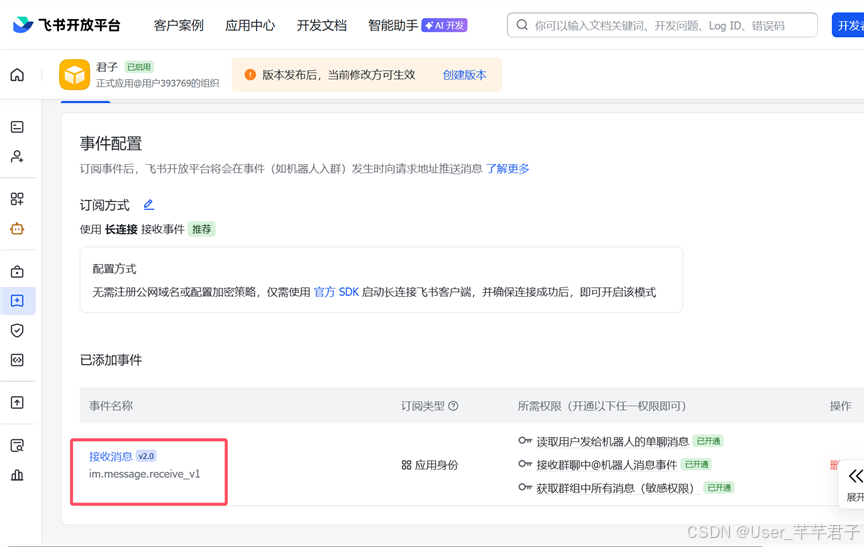
Task: Click the orange warning icon in the version notice
Action: (250, 74)
